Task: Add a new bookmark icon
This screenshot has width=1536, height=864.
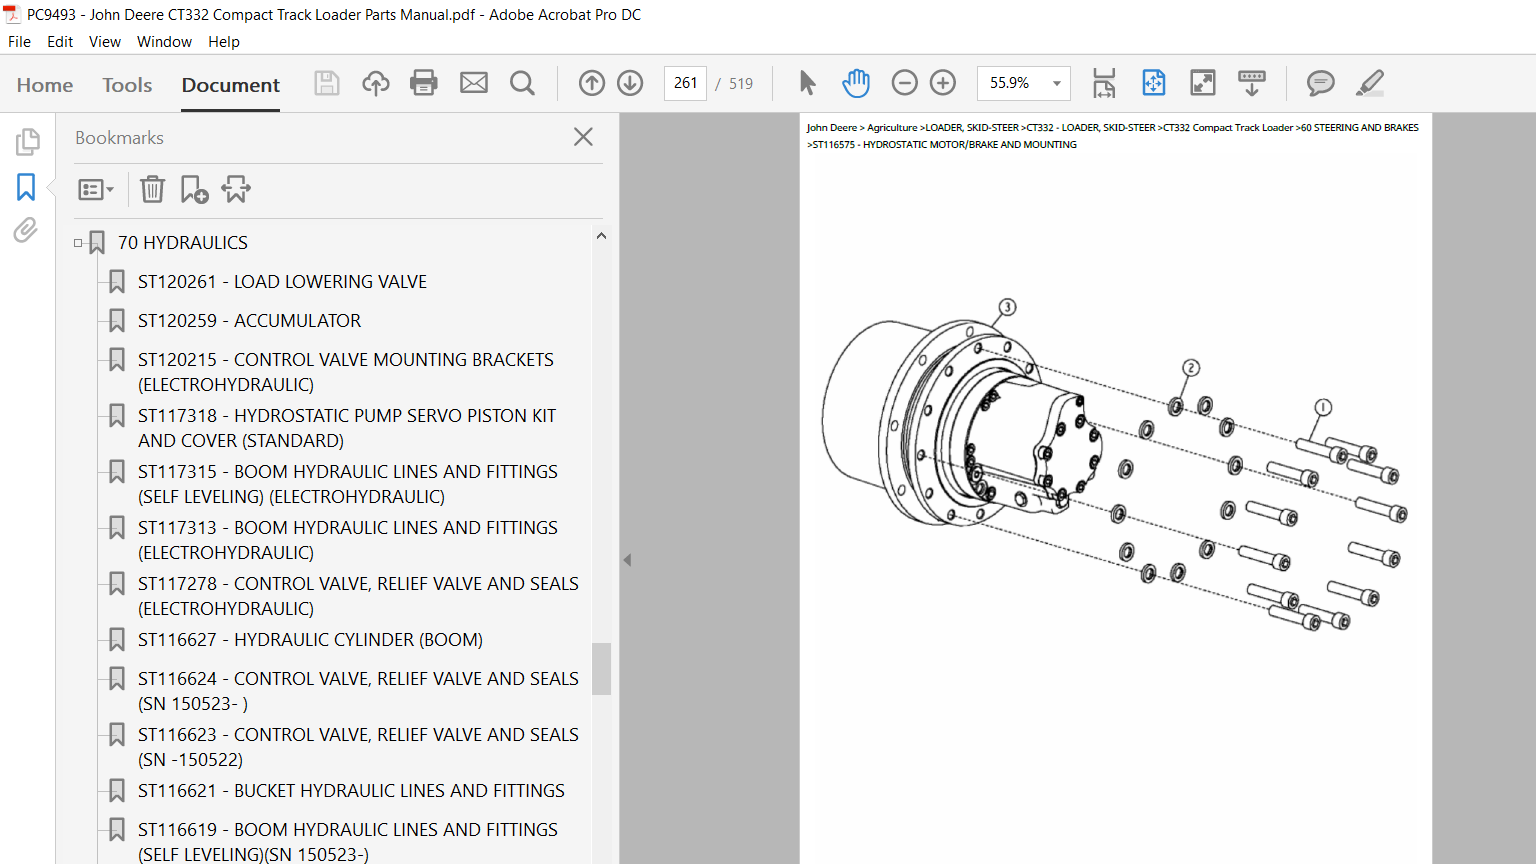Action: pyautogui.click(x=194, y=189)
